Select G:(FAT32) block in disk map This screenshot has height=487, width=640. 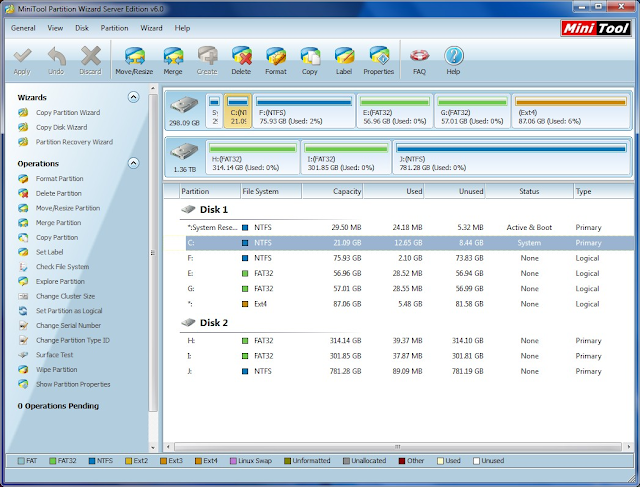coord(472,111)
